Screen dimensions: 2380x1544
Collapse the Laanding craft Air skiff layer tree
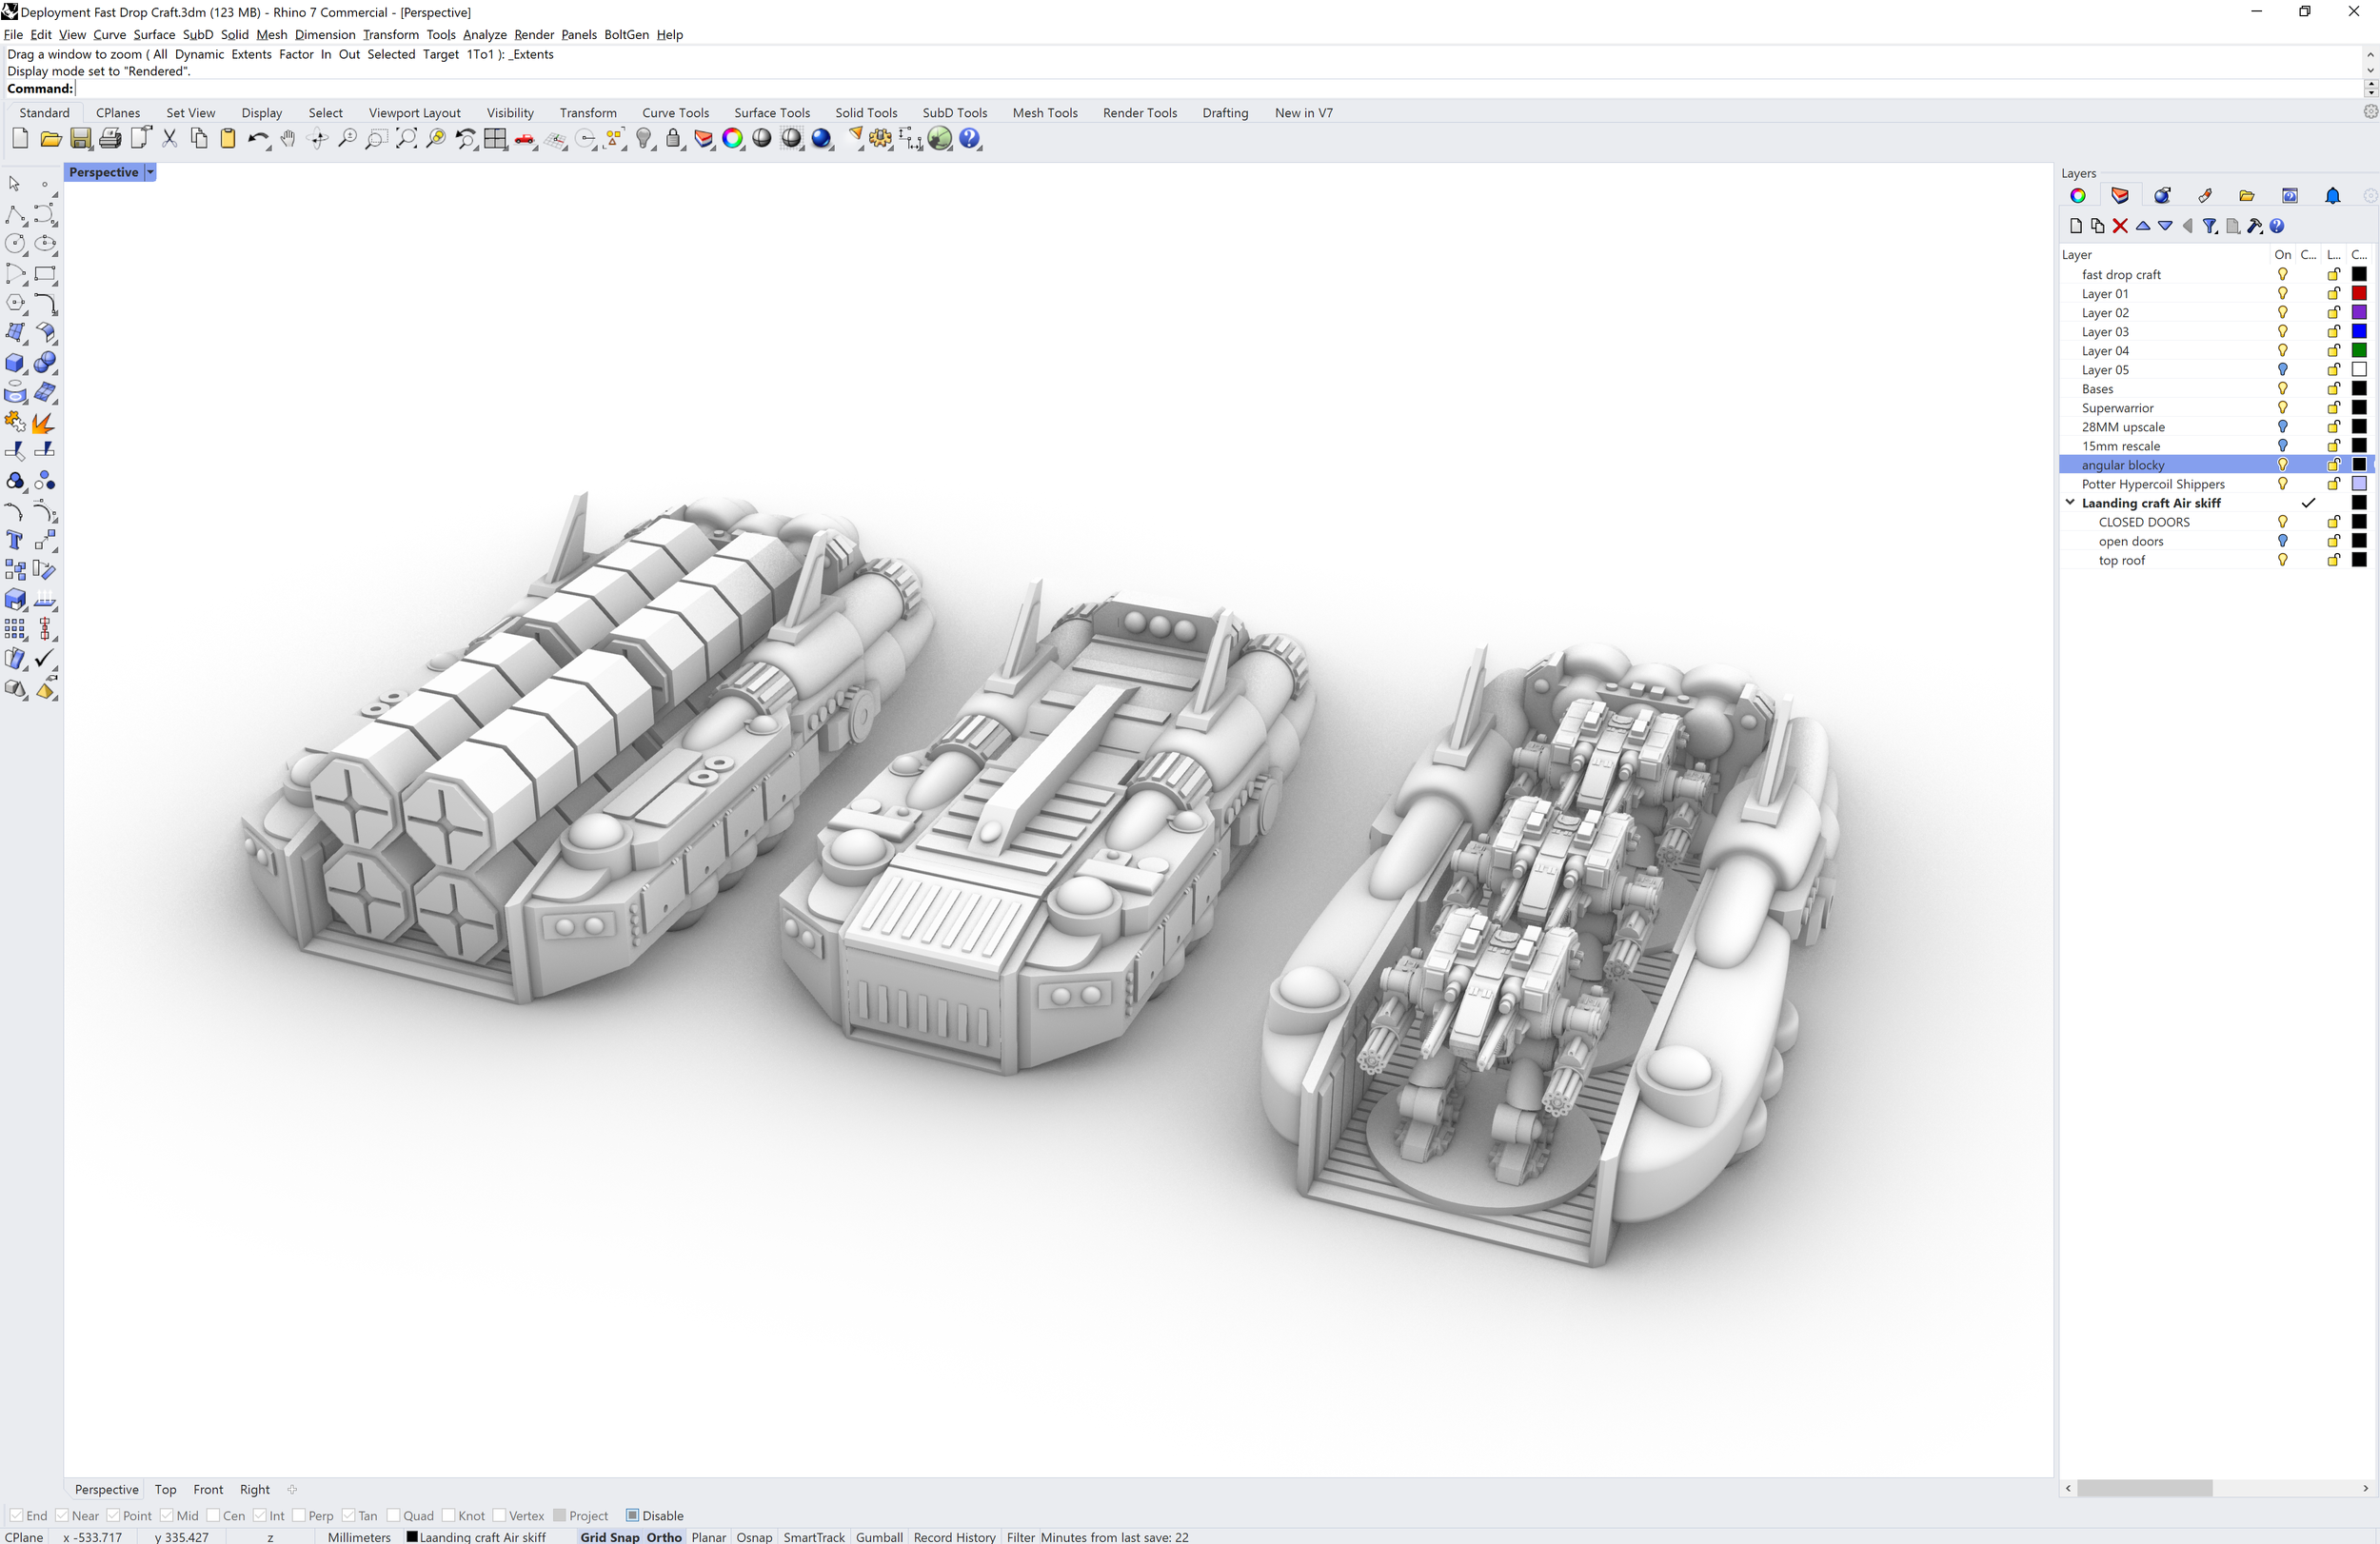click(2069, 502)
